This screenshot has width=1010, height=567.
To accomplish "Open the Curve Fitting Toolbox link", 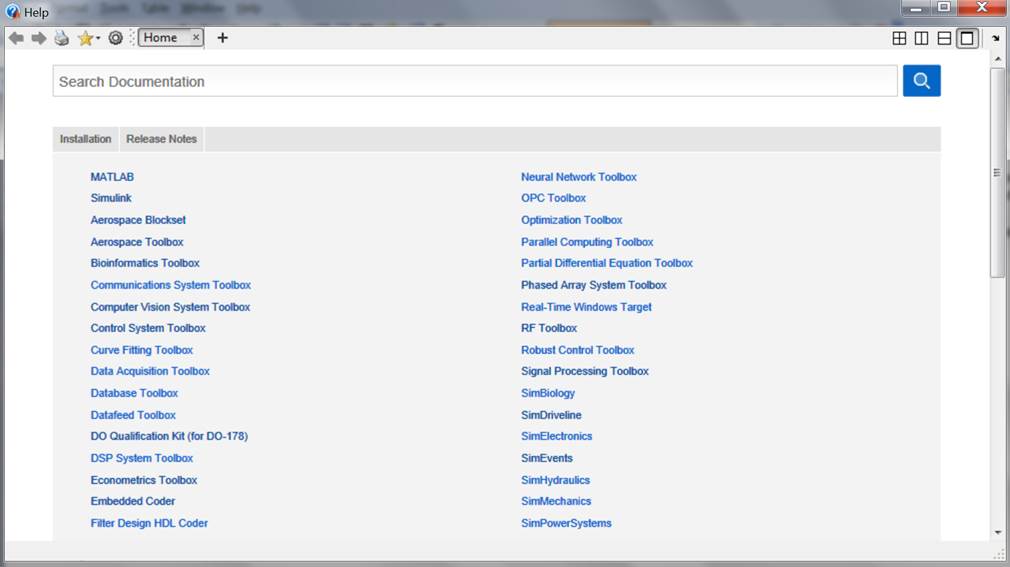I will point(142,350).
